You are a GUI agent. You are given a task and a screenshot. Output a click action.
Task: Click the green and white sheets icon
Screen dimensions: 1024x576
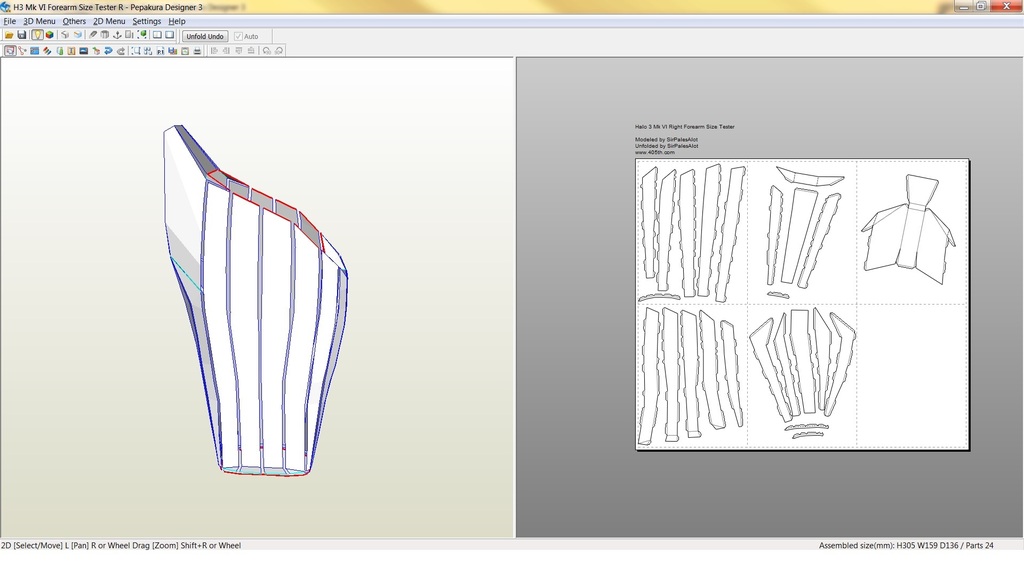(x=59, y=50)
